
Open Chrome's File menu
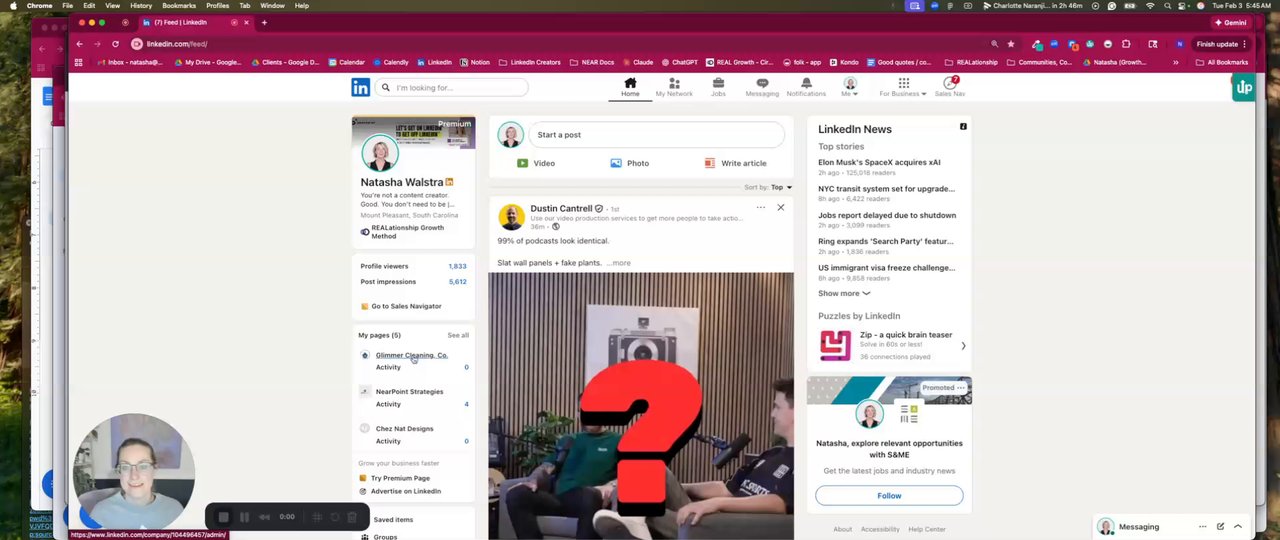[67, 6]
